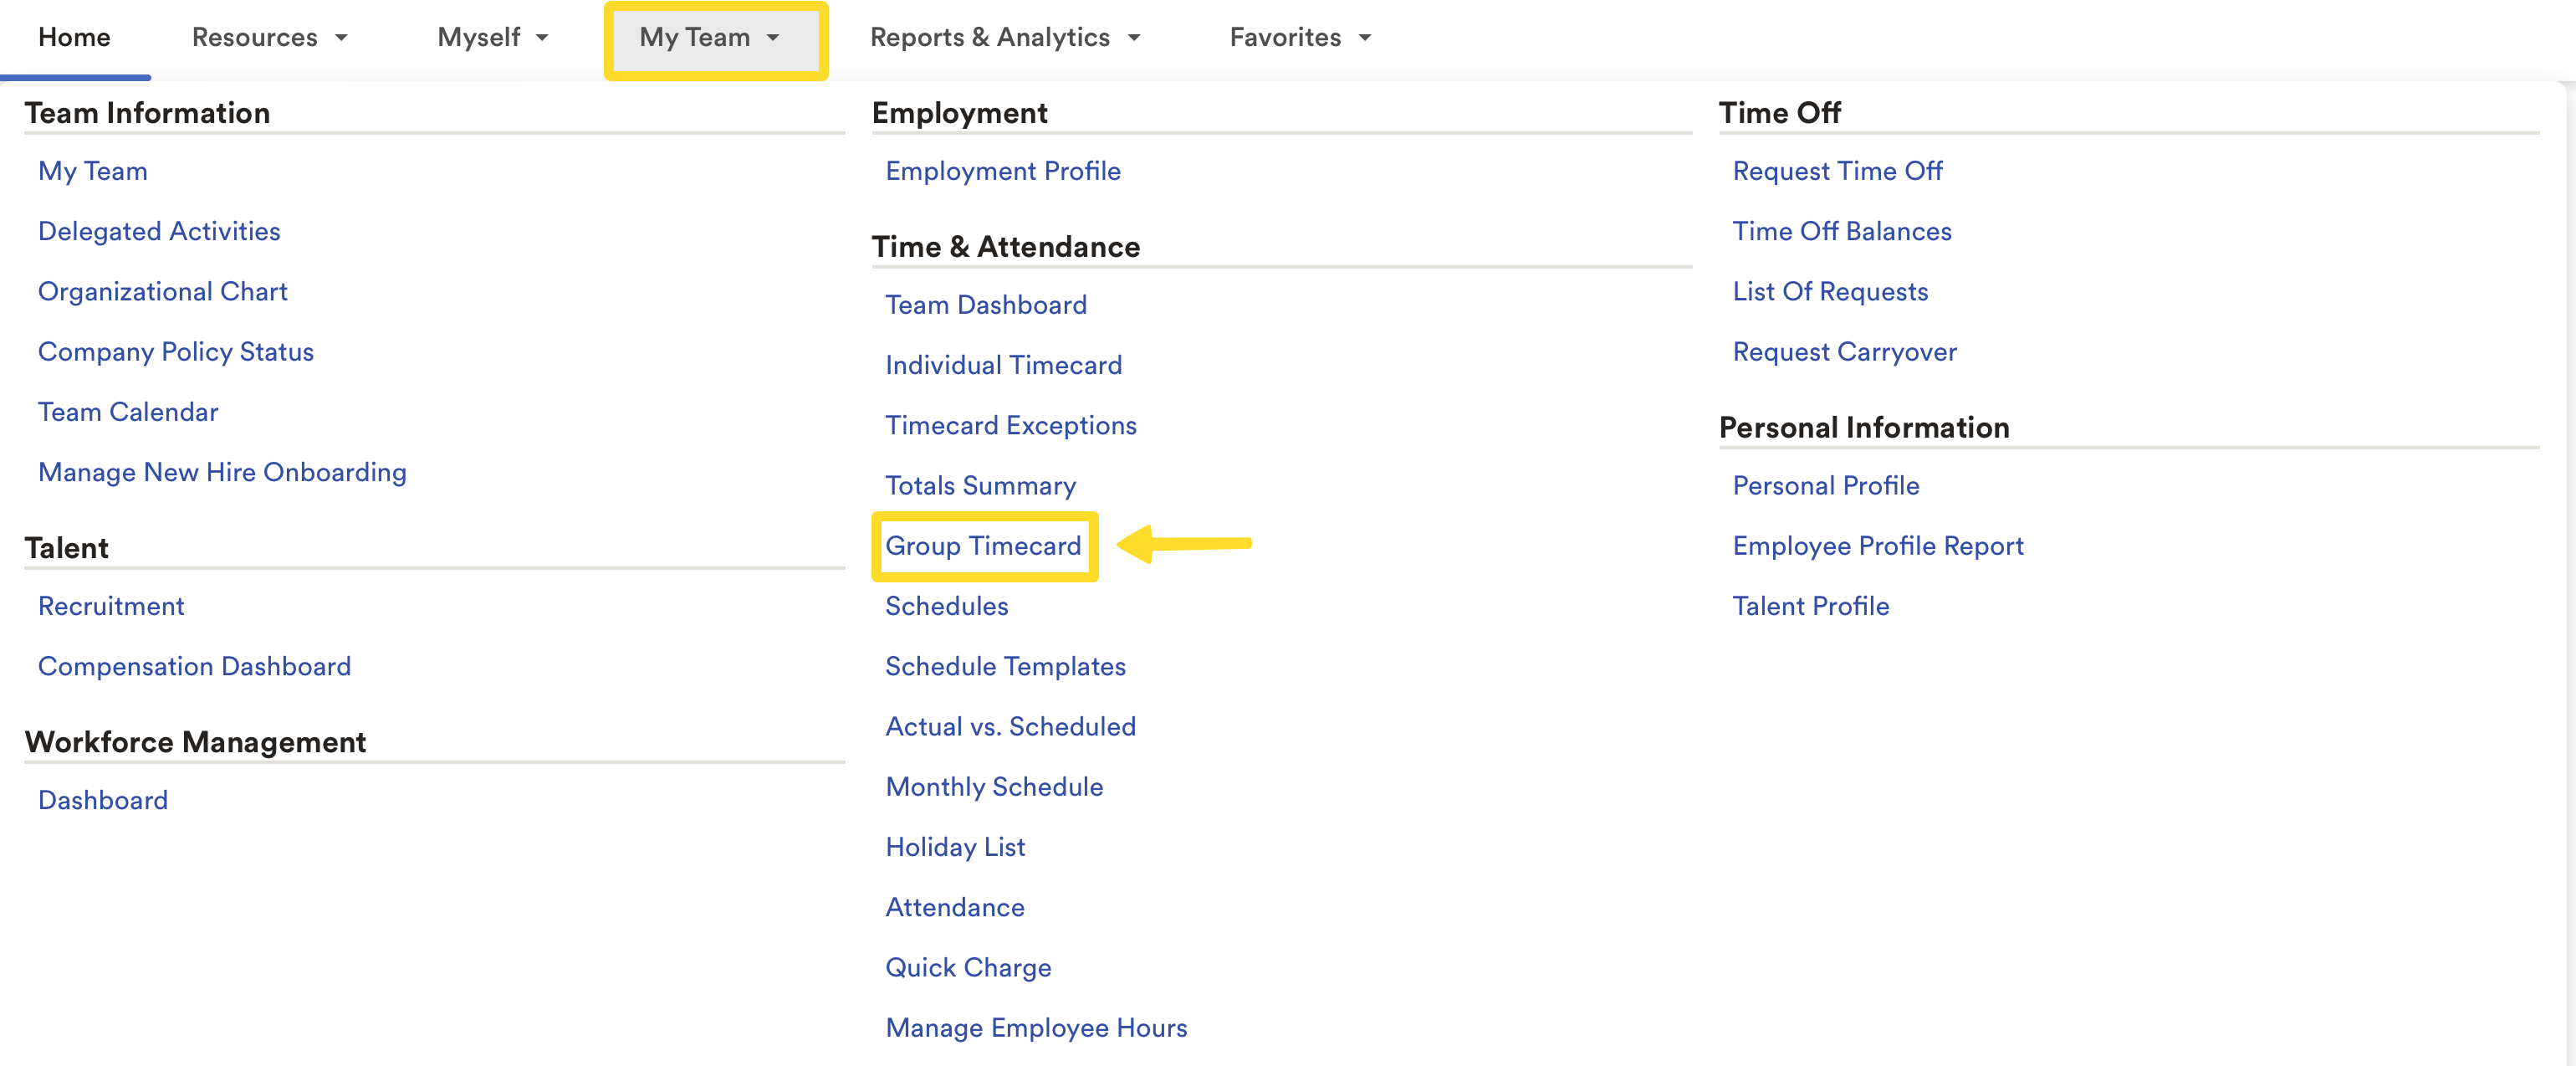
Task: Open Timecard Exceptions page
Action: pyautogui.click(x=1010, y=425)
